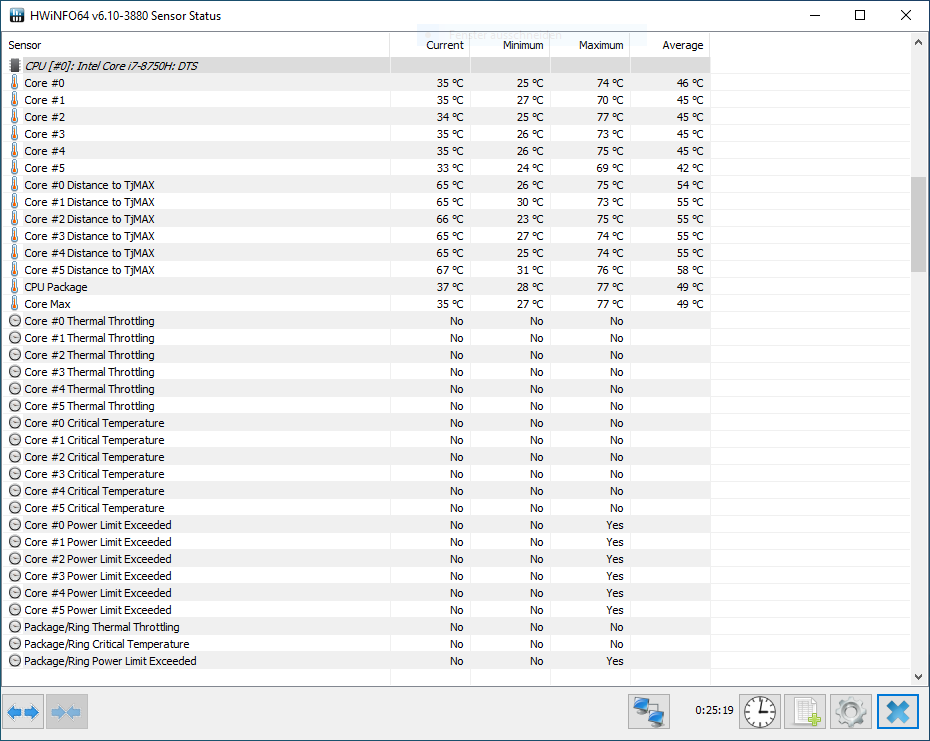Click status icon beside Core #0 Power Limit Exceeded

(x=15, y=525)
